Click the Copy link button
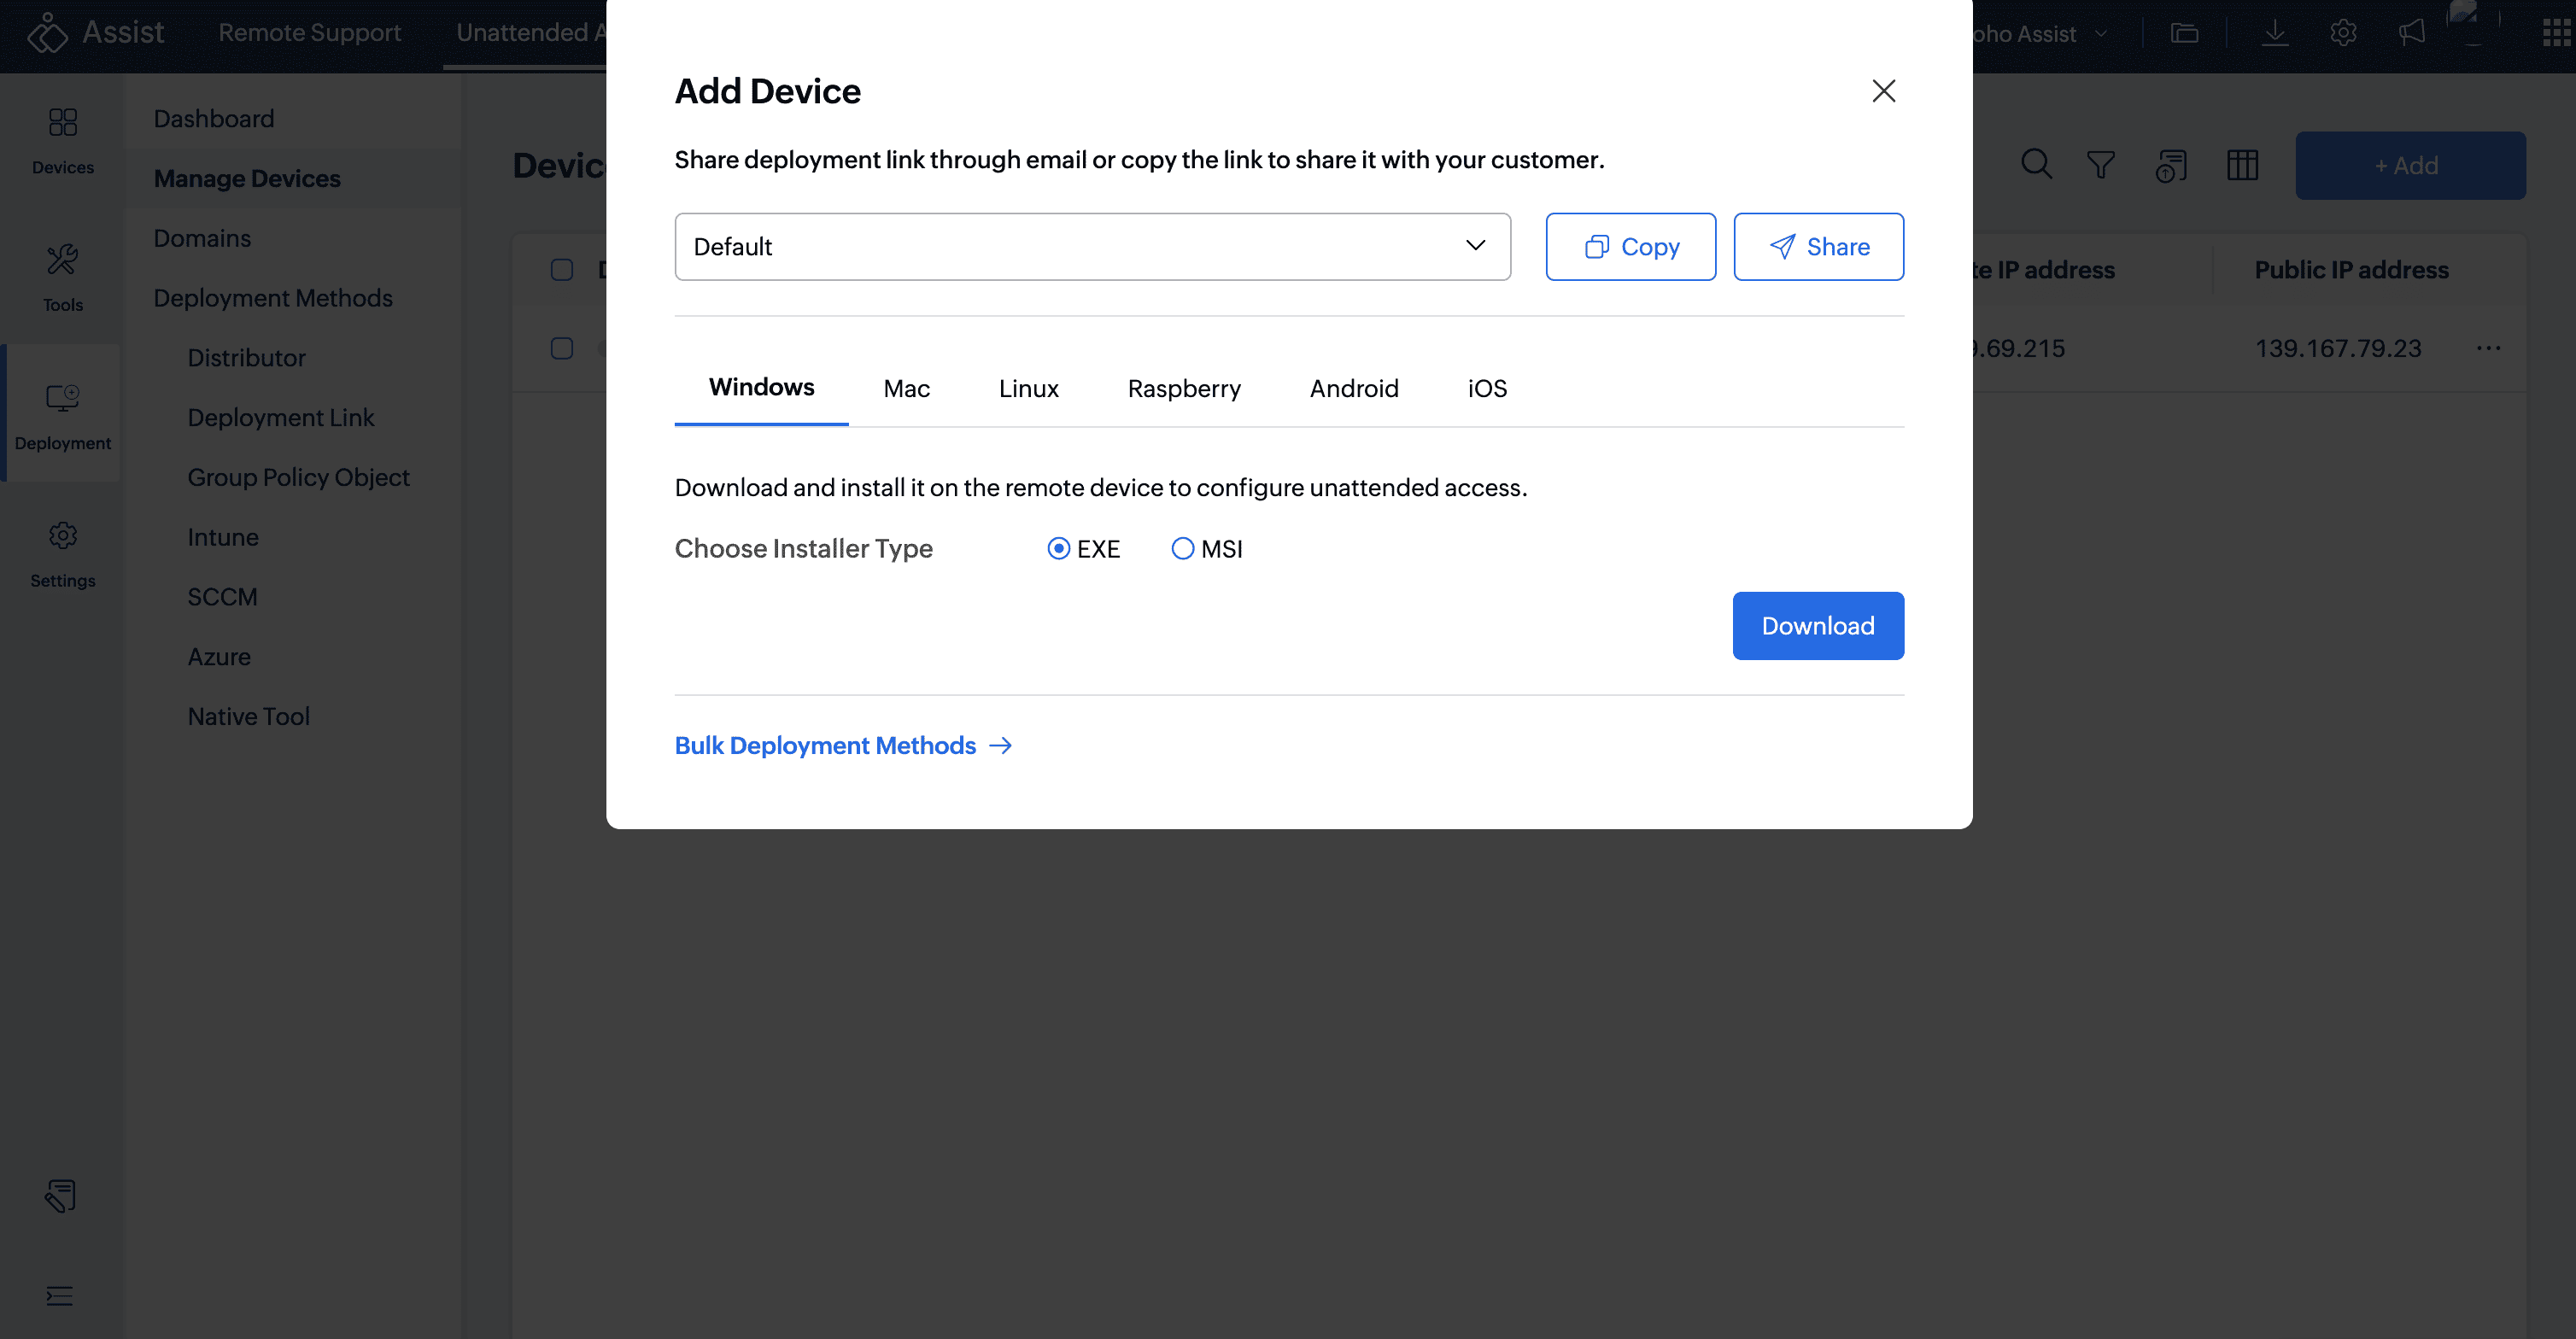Image resolution: width=2576 pixels, height=1339 pixels. coord(1630,247)
